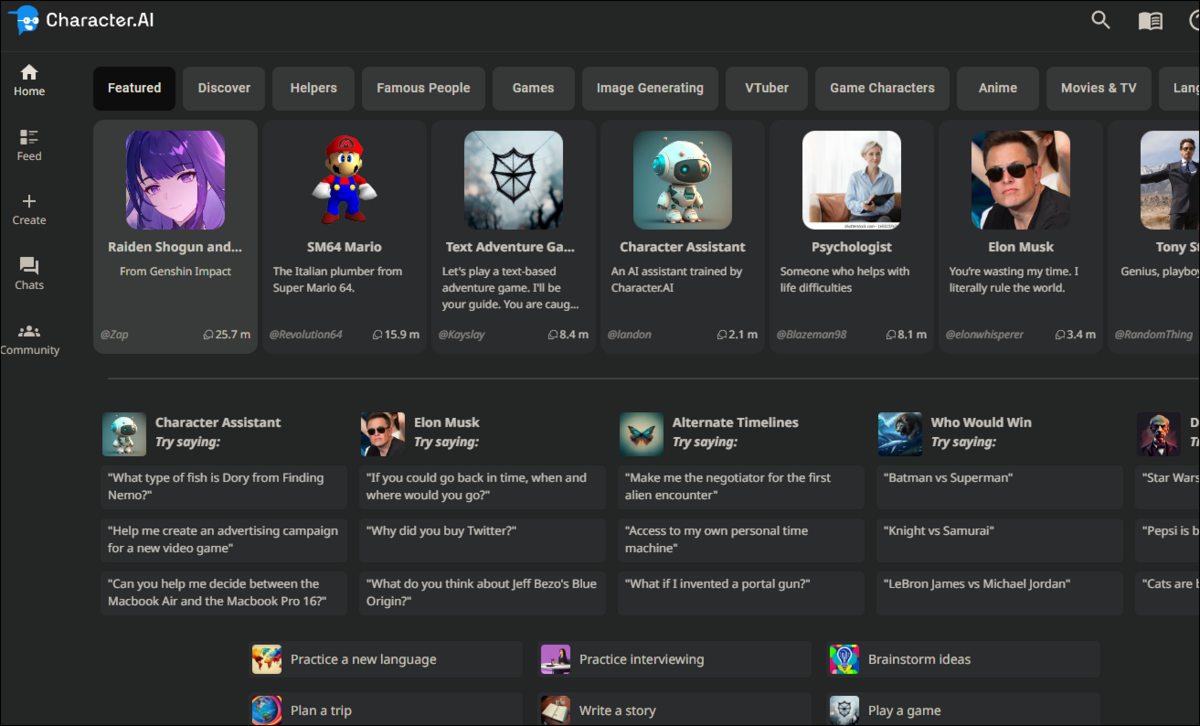The height and width of the screenshot is (726, 1200).
Task: Click Brainstorm ideas
Action: (x=963, y=659)
